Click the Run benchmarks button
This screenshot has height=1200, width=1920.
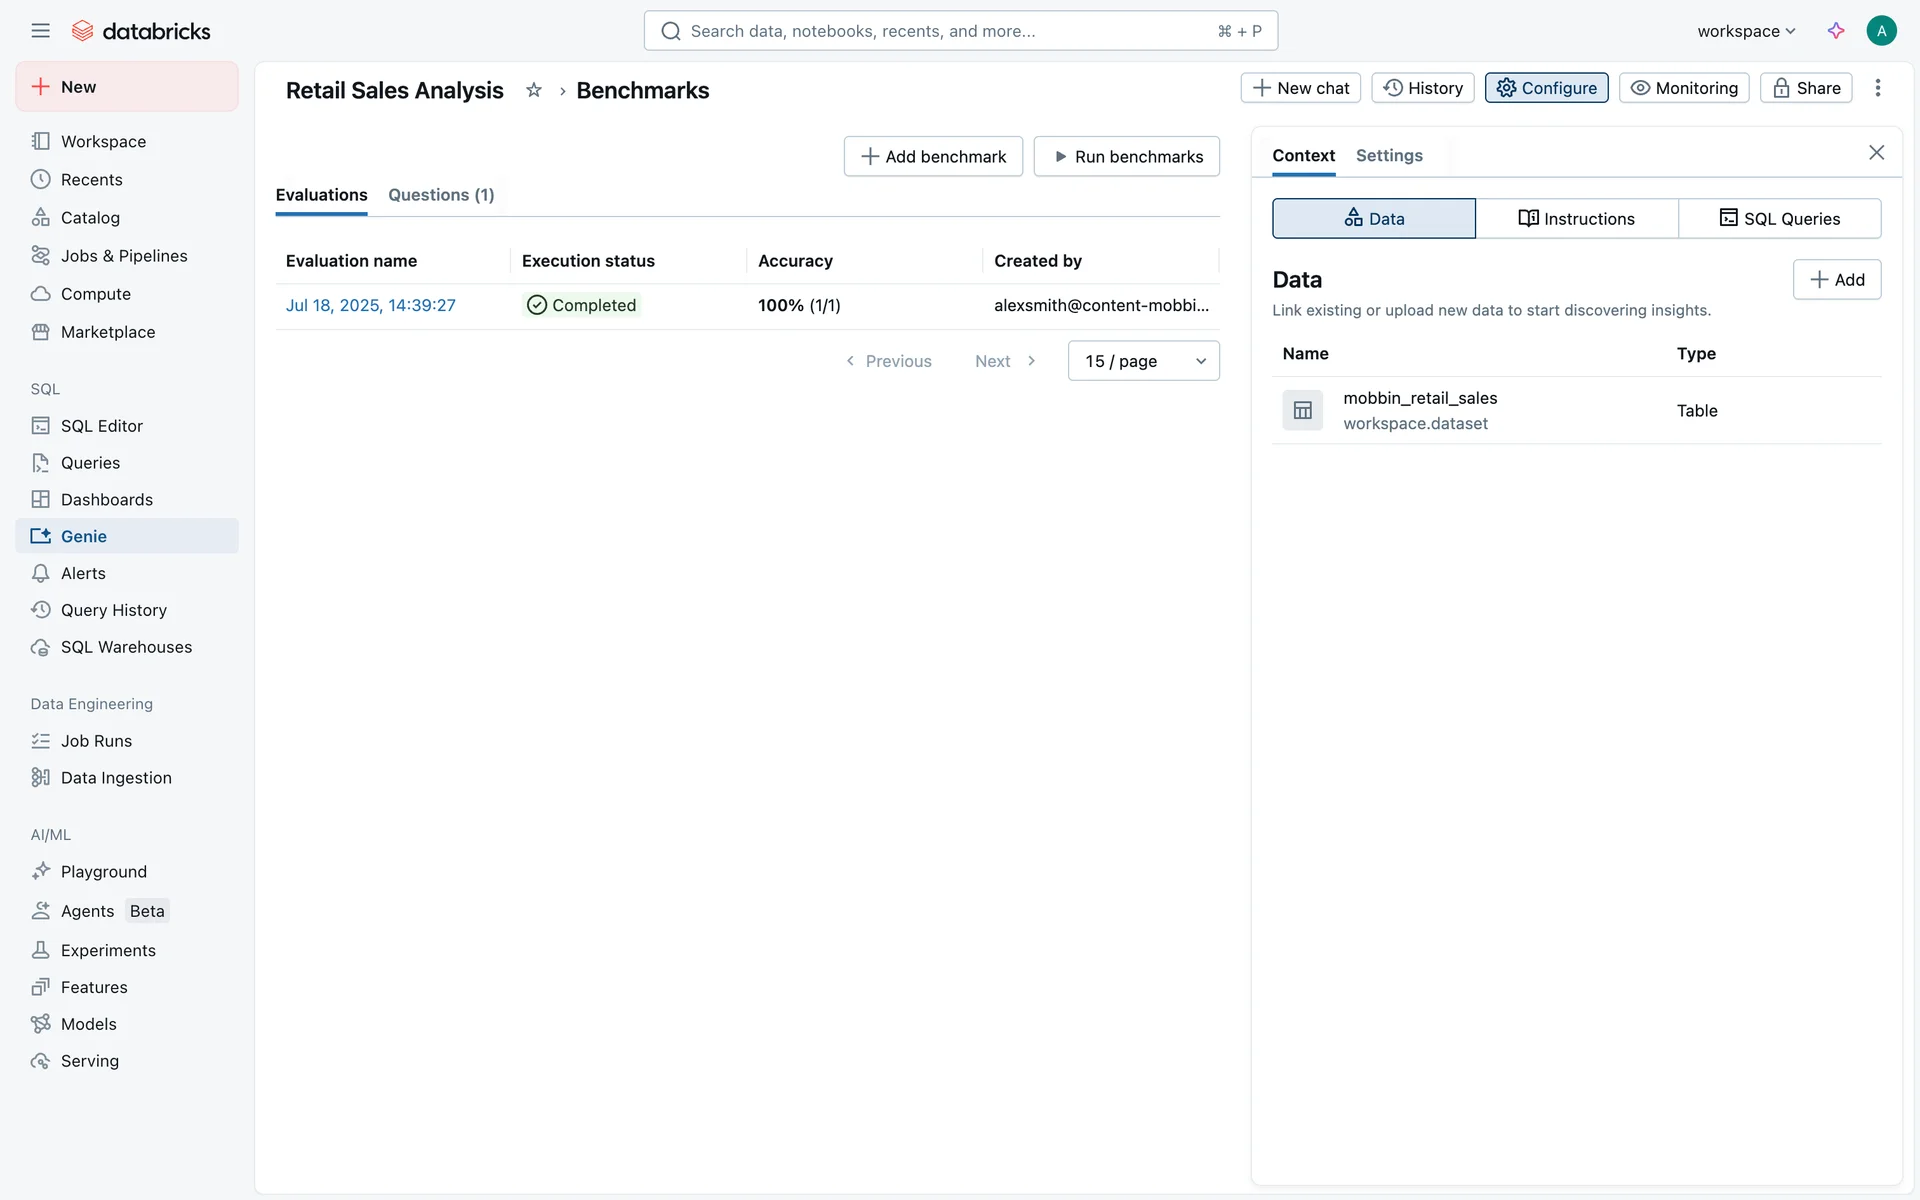1126,157
